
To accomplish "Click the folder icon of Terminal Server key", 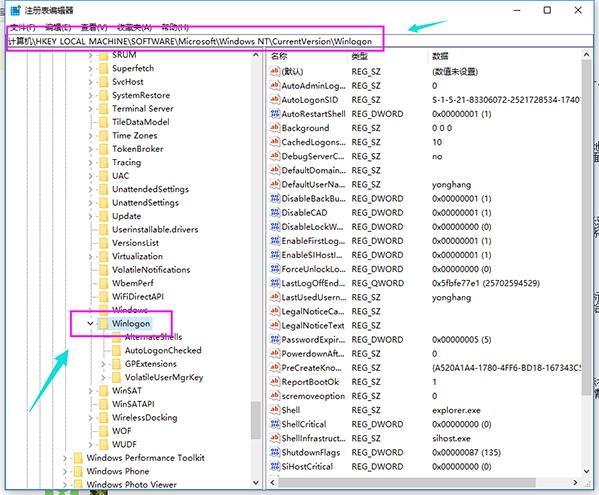I will [104, 109].
